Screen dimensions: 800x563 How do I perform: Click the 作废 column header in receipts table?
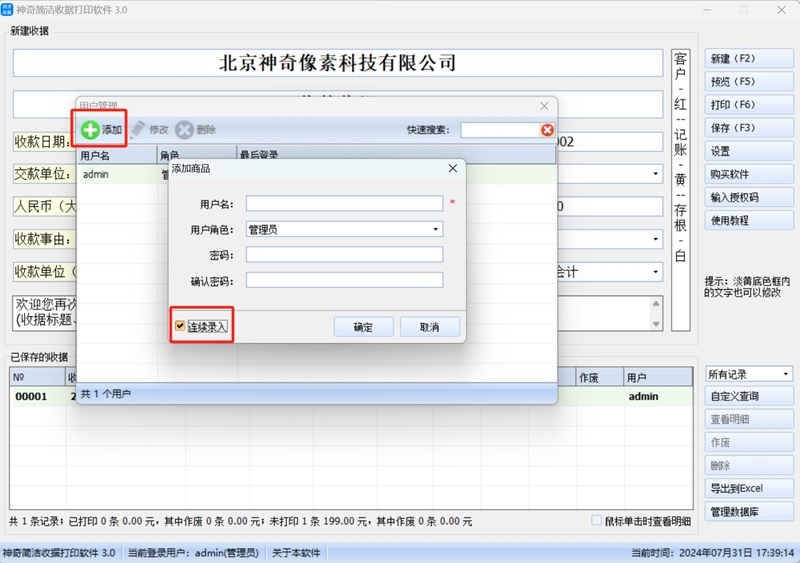[600, 377]
